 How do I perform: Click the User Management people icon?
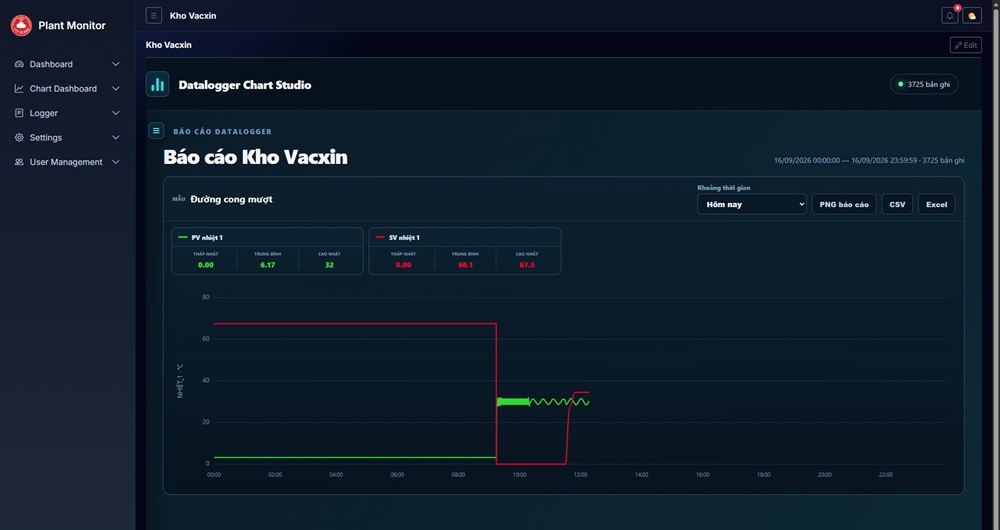[19, 162]
